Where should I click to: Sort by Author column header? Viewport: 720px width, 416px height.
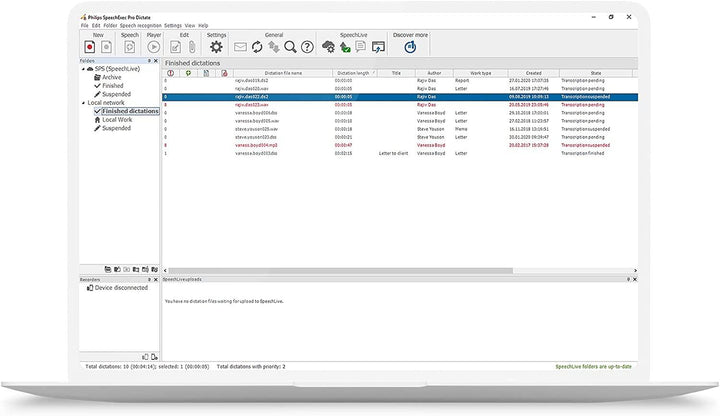(x=434, y=73)
